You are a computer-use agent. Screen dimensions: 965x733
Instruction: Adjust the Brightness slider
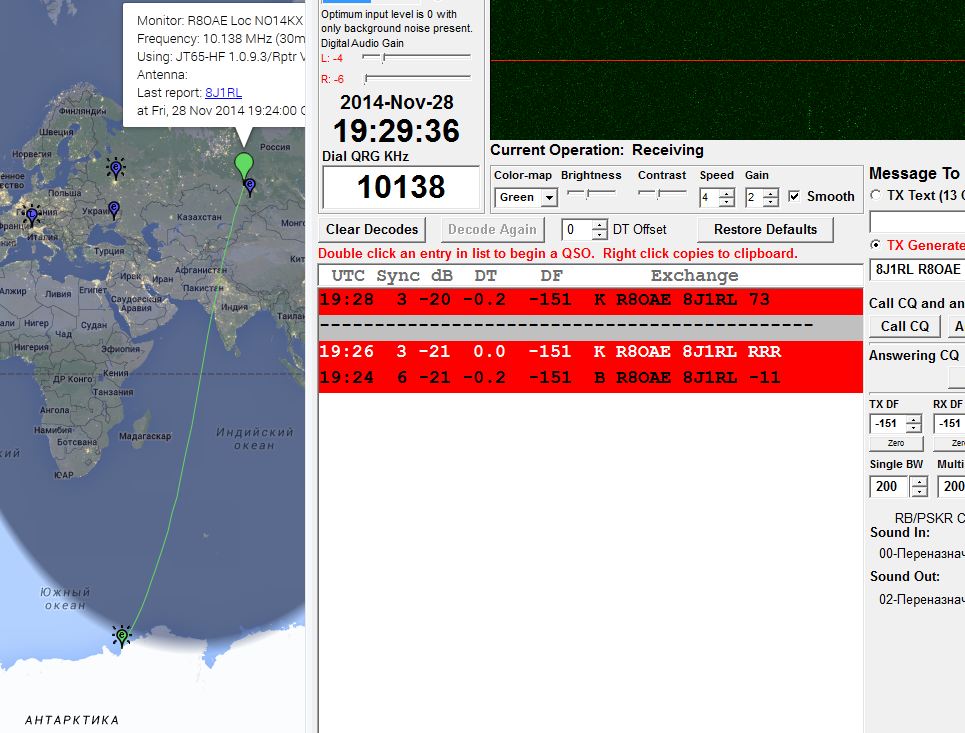589,192
